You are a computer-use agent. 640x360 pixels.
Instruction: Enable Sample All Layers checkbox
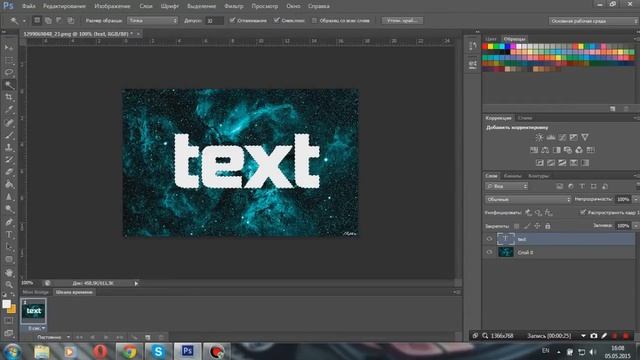pos(314,20)
